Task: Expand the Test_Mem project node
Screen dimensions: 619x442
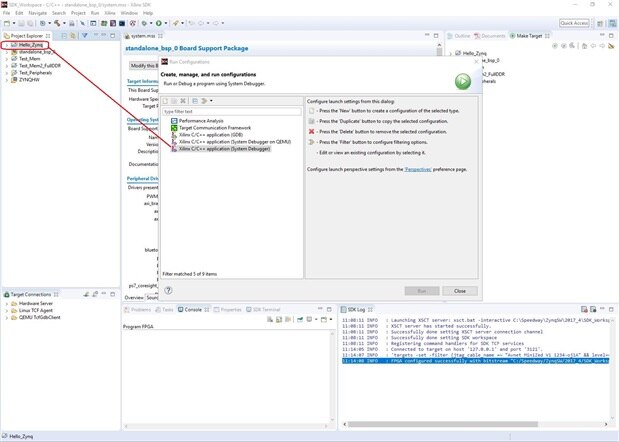Action: 7,59
